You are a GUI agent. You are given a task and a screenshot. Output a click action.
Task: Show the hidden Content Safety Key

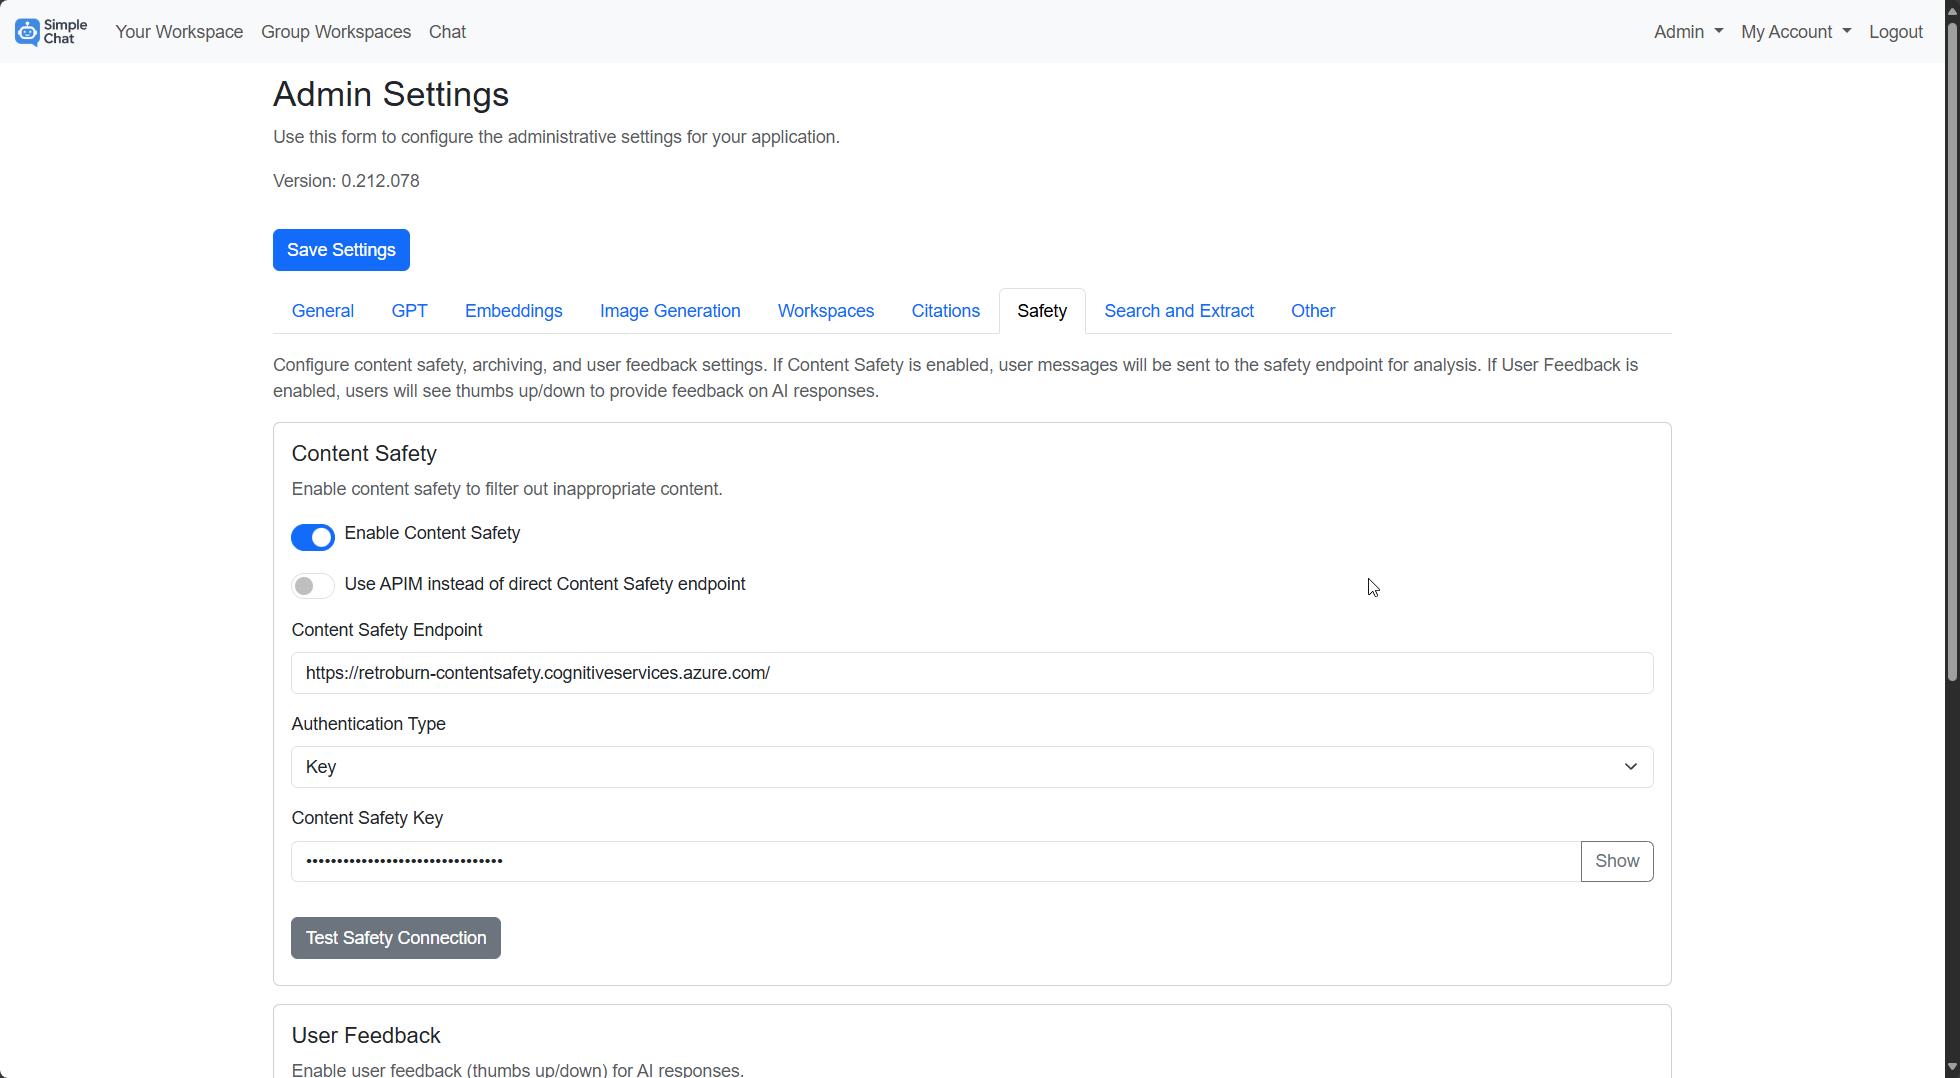coord(1616,860)
